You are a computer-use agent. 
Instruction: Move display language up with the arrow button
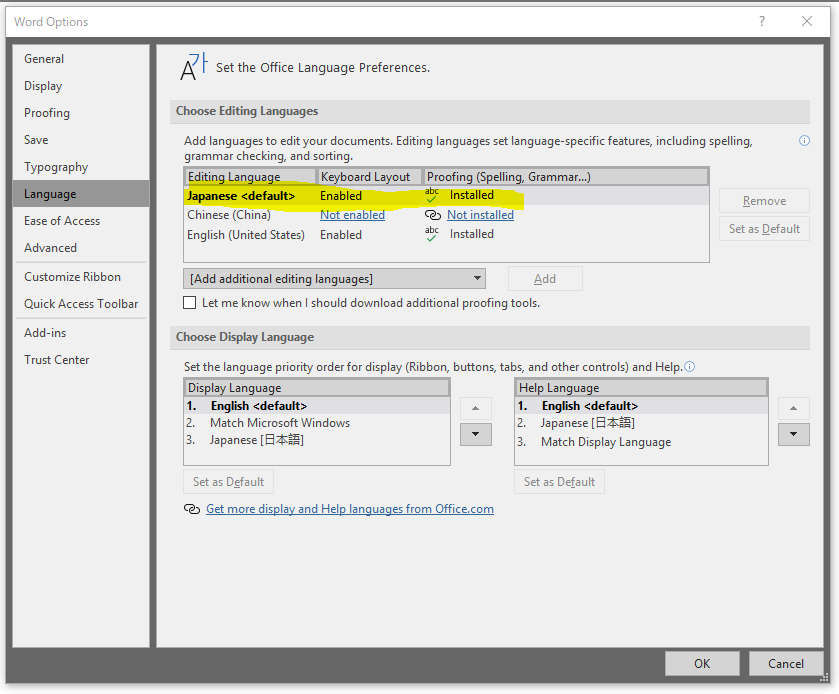tap(476, 408)
